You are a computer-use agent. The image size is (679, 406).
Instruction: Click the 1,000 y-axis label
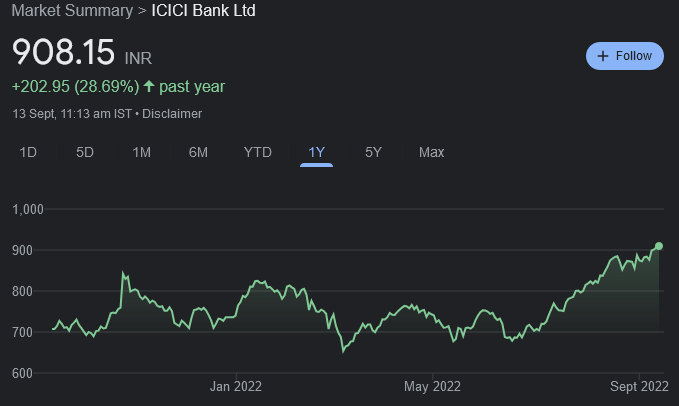pyautogui.click(x=30, y=209)
